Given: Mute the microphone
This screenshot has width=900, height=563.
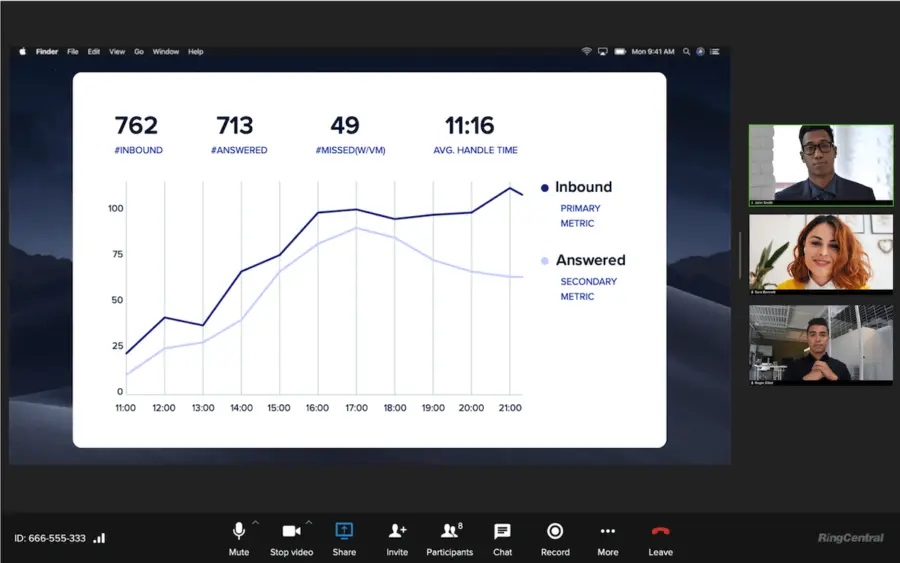Looking at the screenshot, I should pos(238,531).
